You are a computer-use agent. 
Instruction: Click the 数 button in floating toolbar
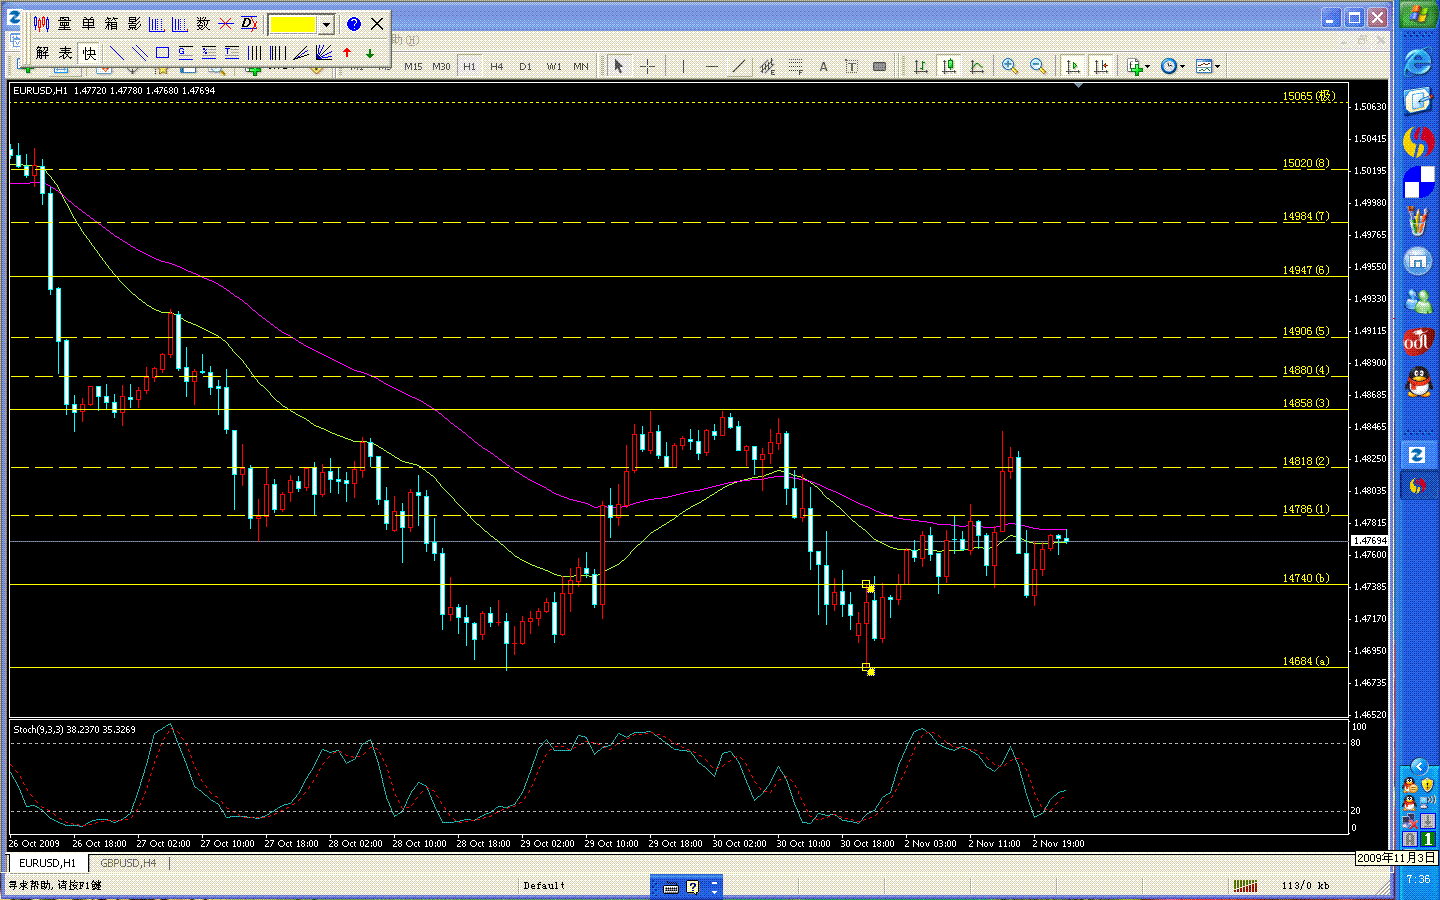point(203,24)
